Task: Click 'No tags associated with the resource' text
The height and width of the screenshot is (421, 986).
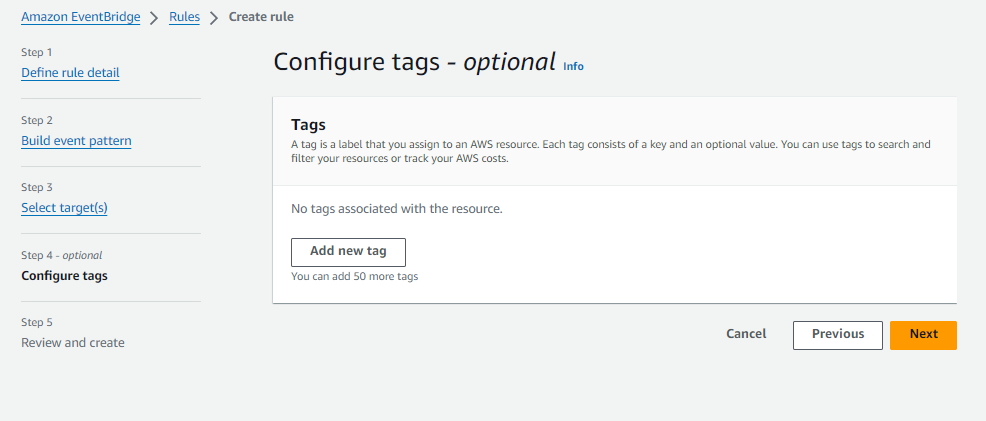Action: tap(397, 209)
